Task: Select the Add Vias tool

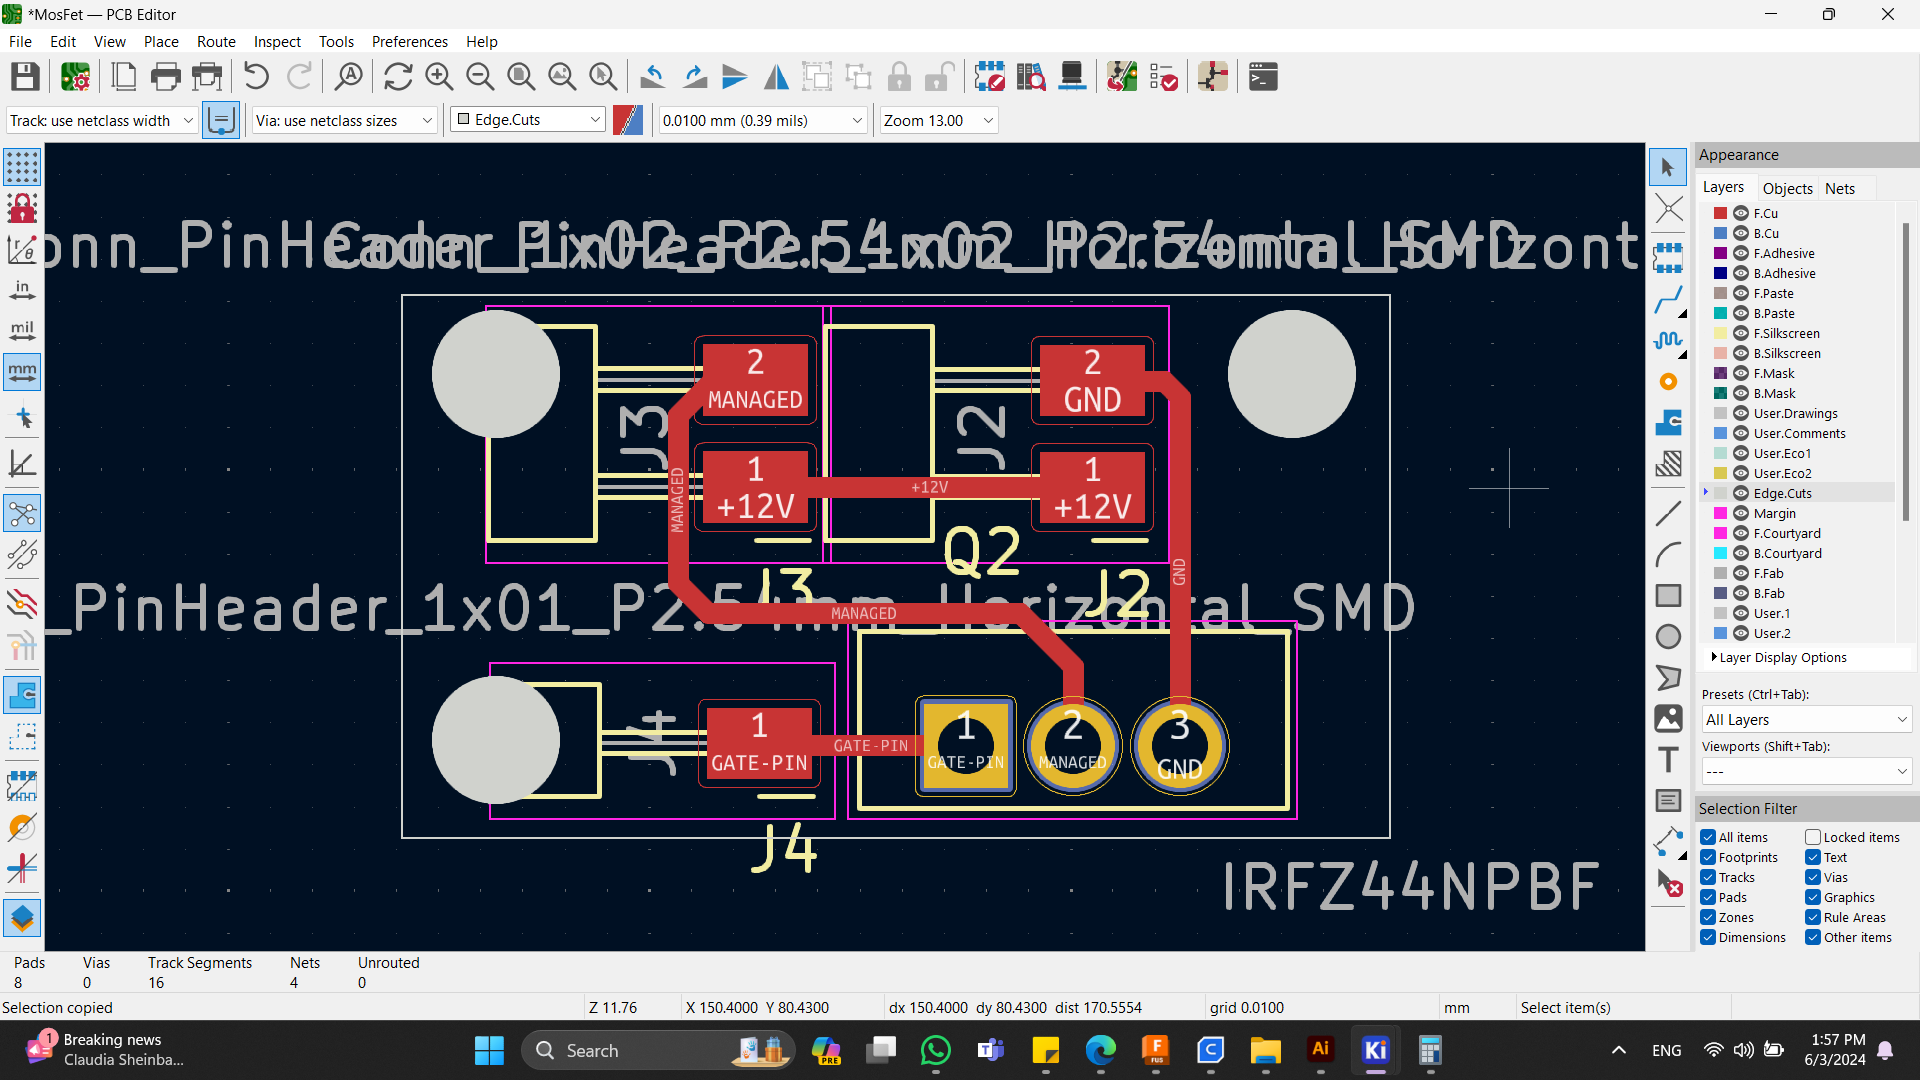Action: pyautogui.click(x=1668, y=381)
